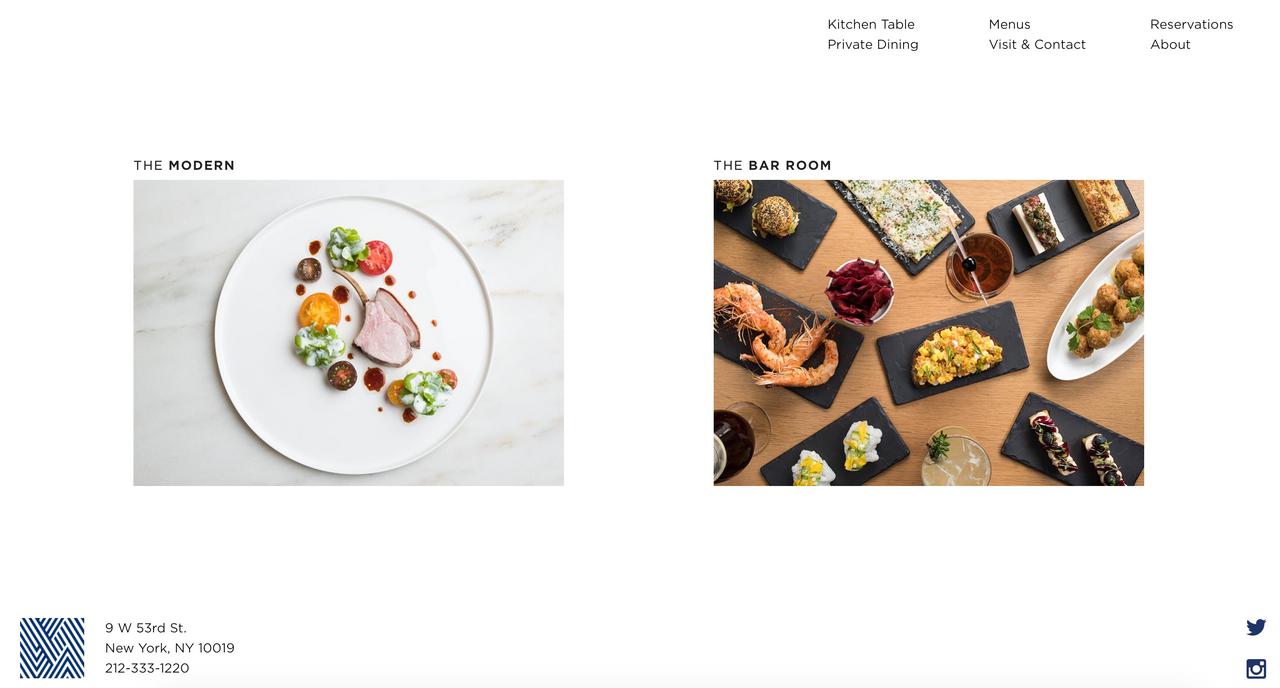Image resolution: width=1280 pixels, height=688 pixels.
Task: Click The Bar Room heading link
Action: click(772, 165)
